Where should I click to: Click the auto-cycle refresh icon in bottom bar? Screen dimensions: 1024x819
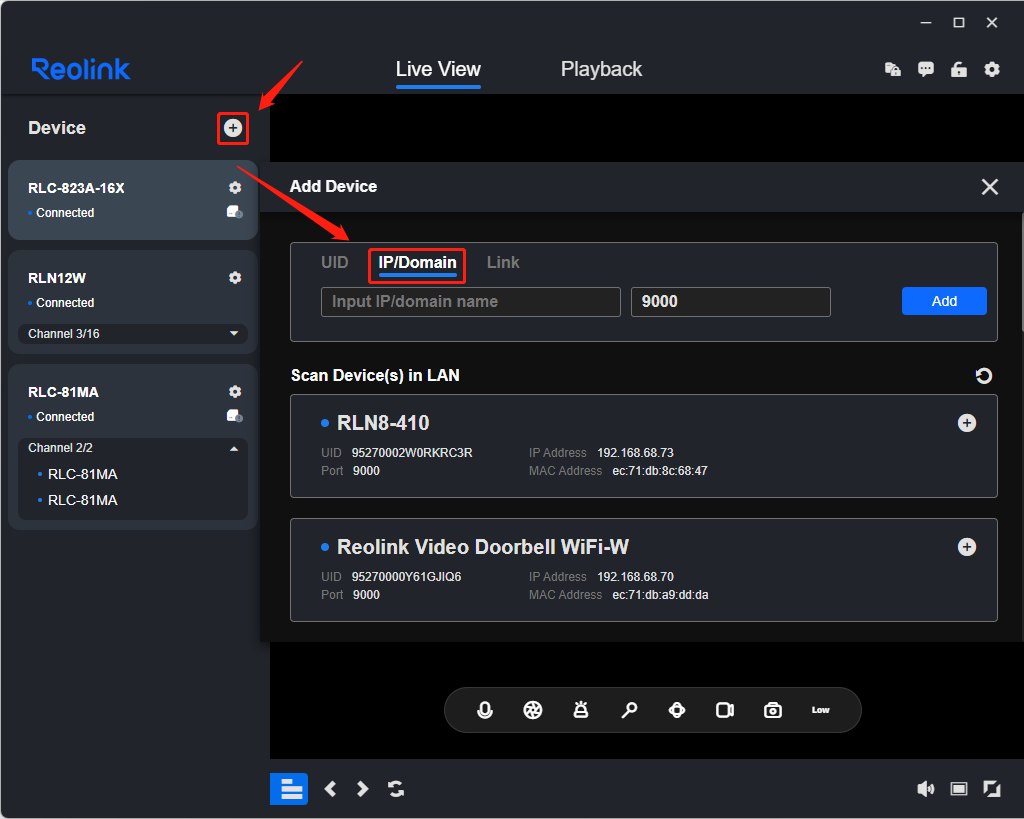coord(396,789)
